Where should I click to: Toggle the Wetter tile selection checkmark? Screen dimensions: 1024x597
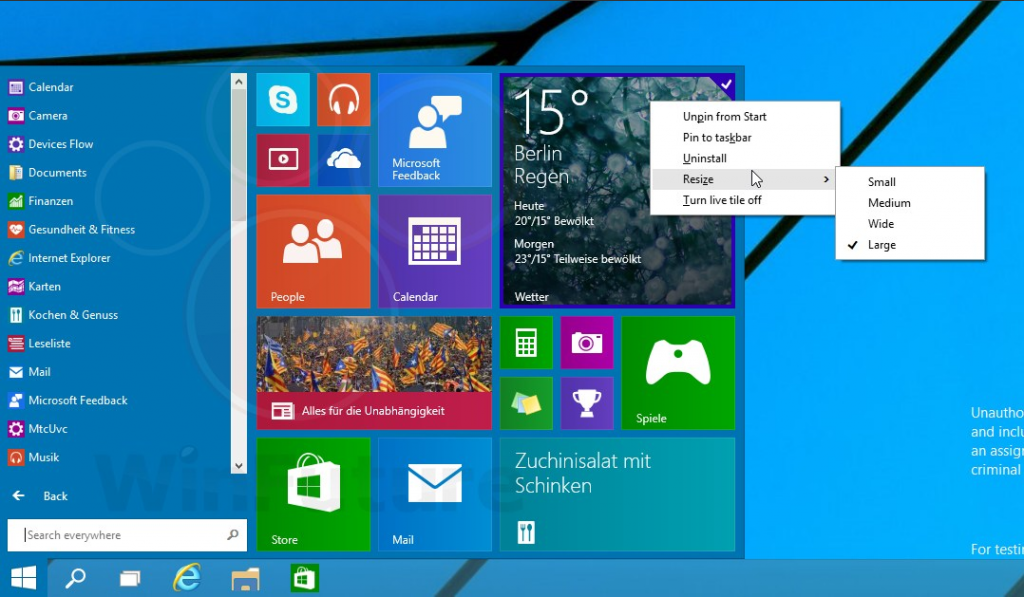[x=725, y=84]
